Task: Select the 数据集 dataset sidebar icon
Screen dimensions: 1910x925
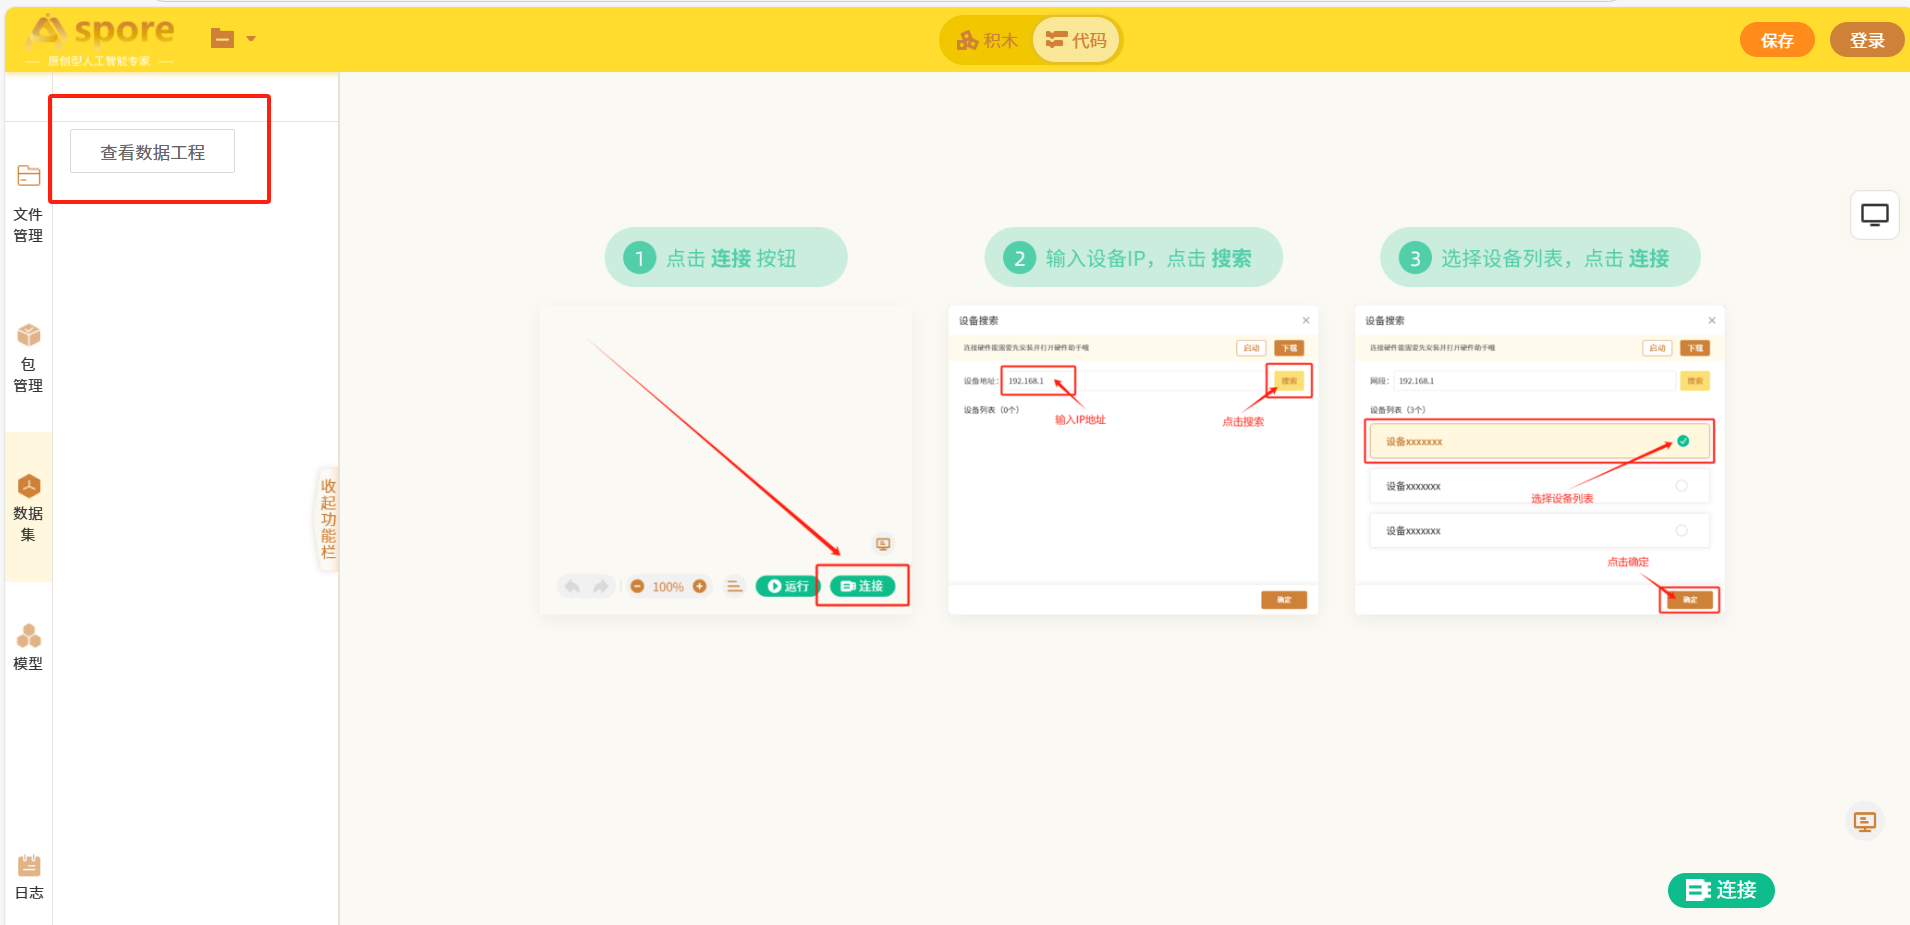Action: 28,507
